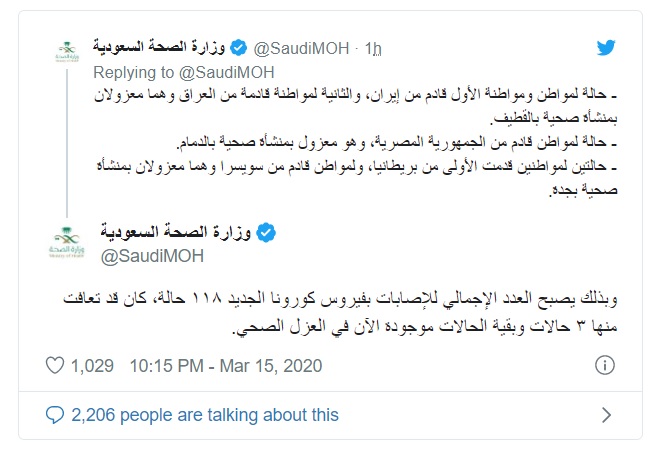
Task: Open @SaudiMOH in the Replying to line
Action: (227, 72)
